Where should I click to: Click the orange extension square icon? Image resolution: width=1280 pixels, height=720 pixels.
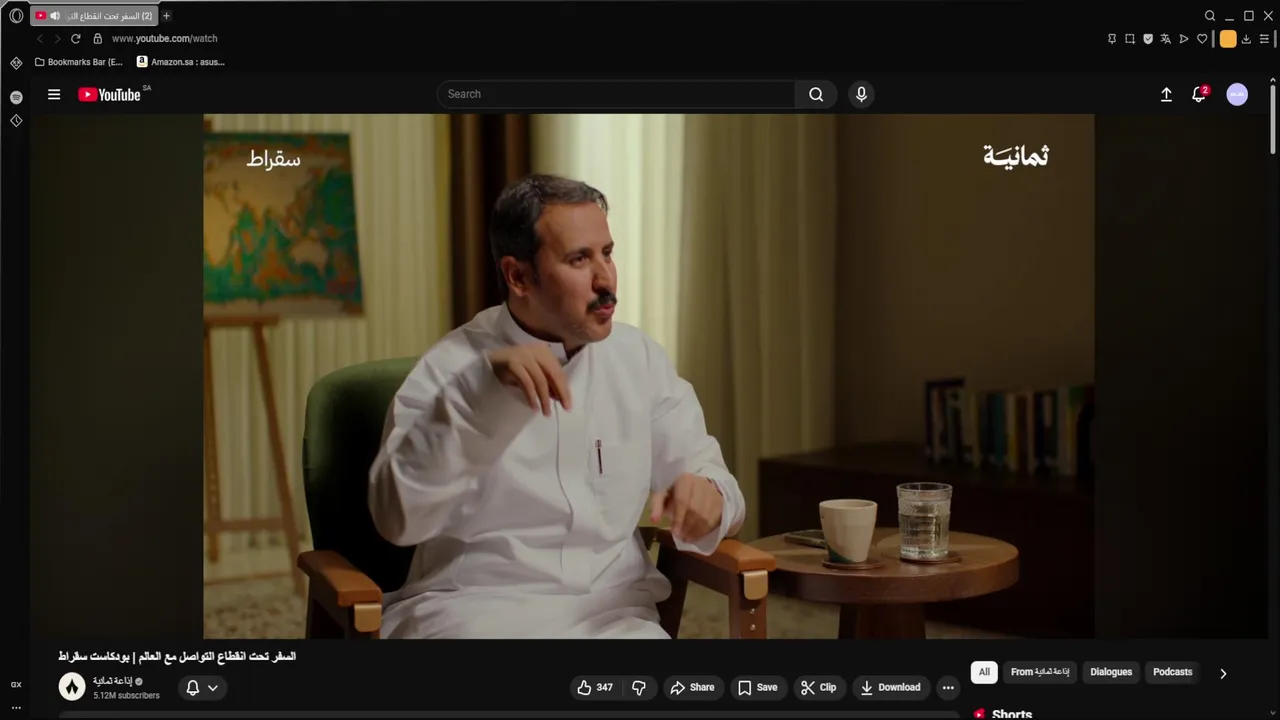click(x=1228, y=39)
